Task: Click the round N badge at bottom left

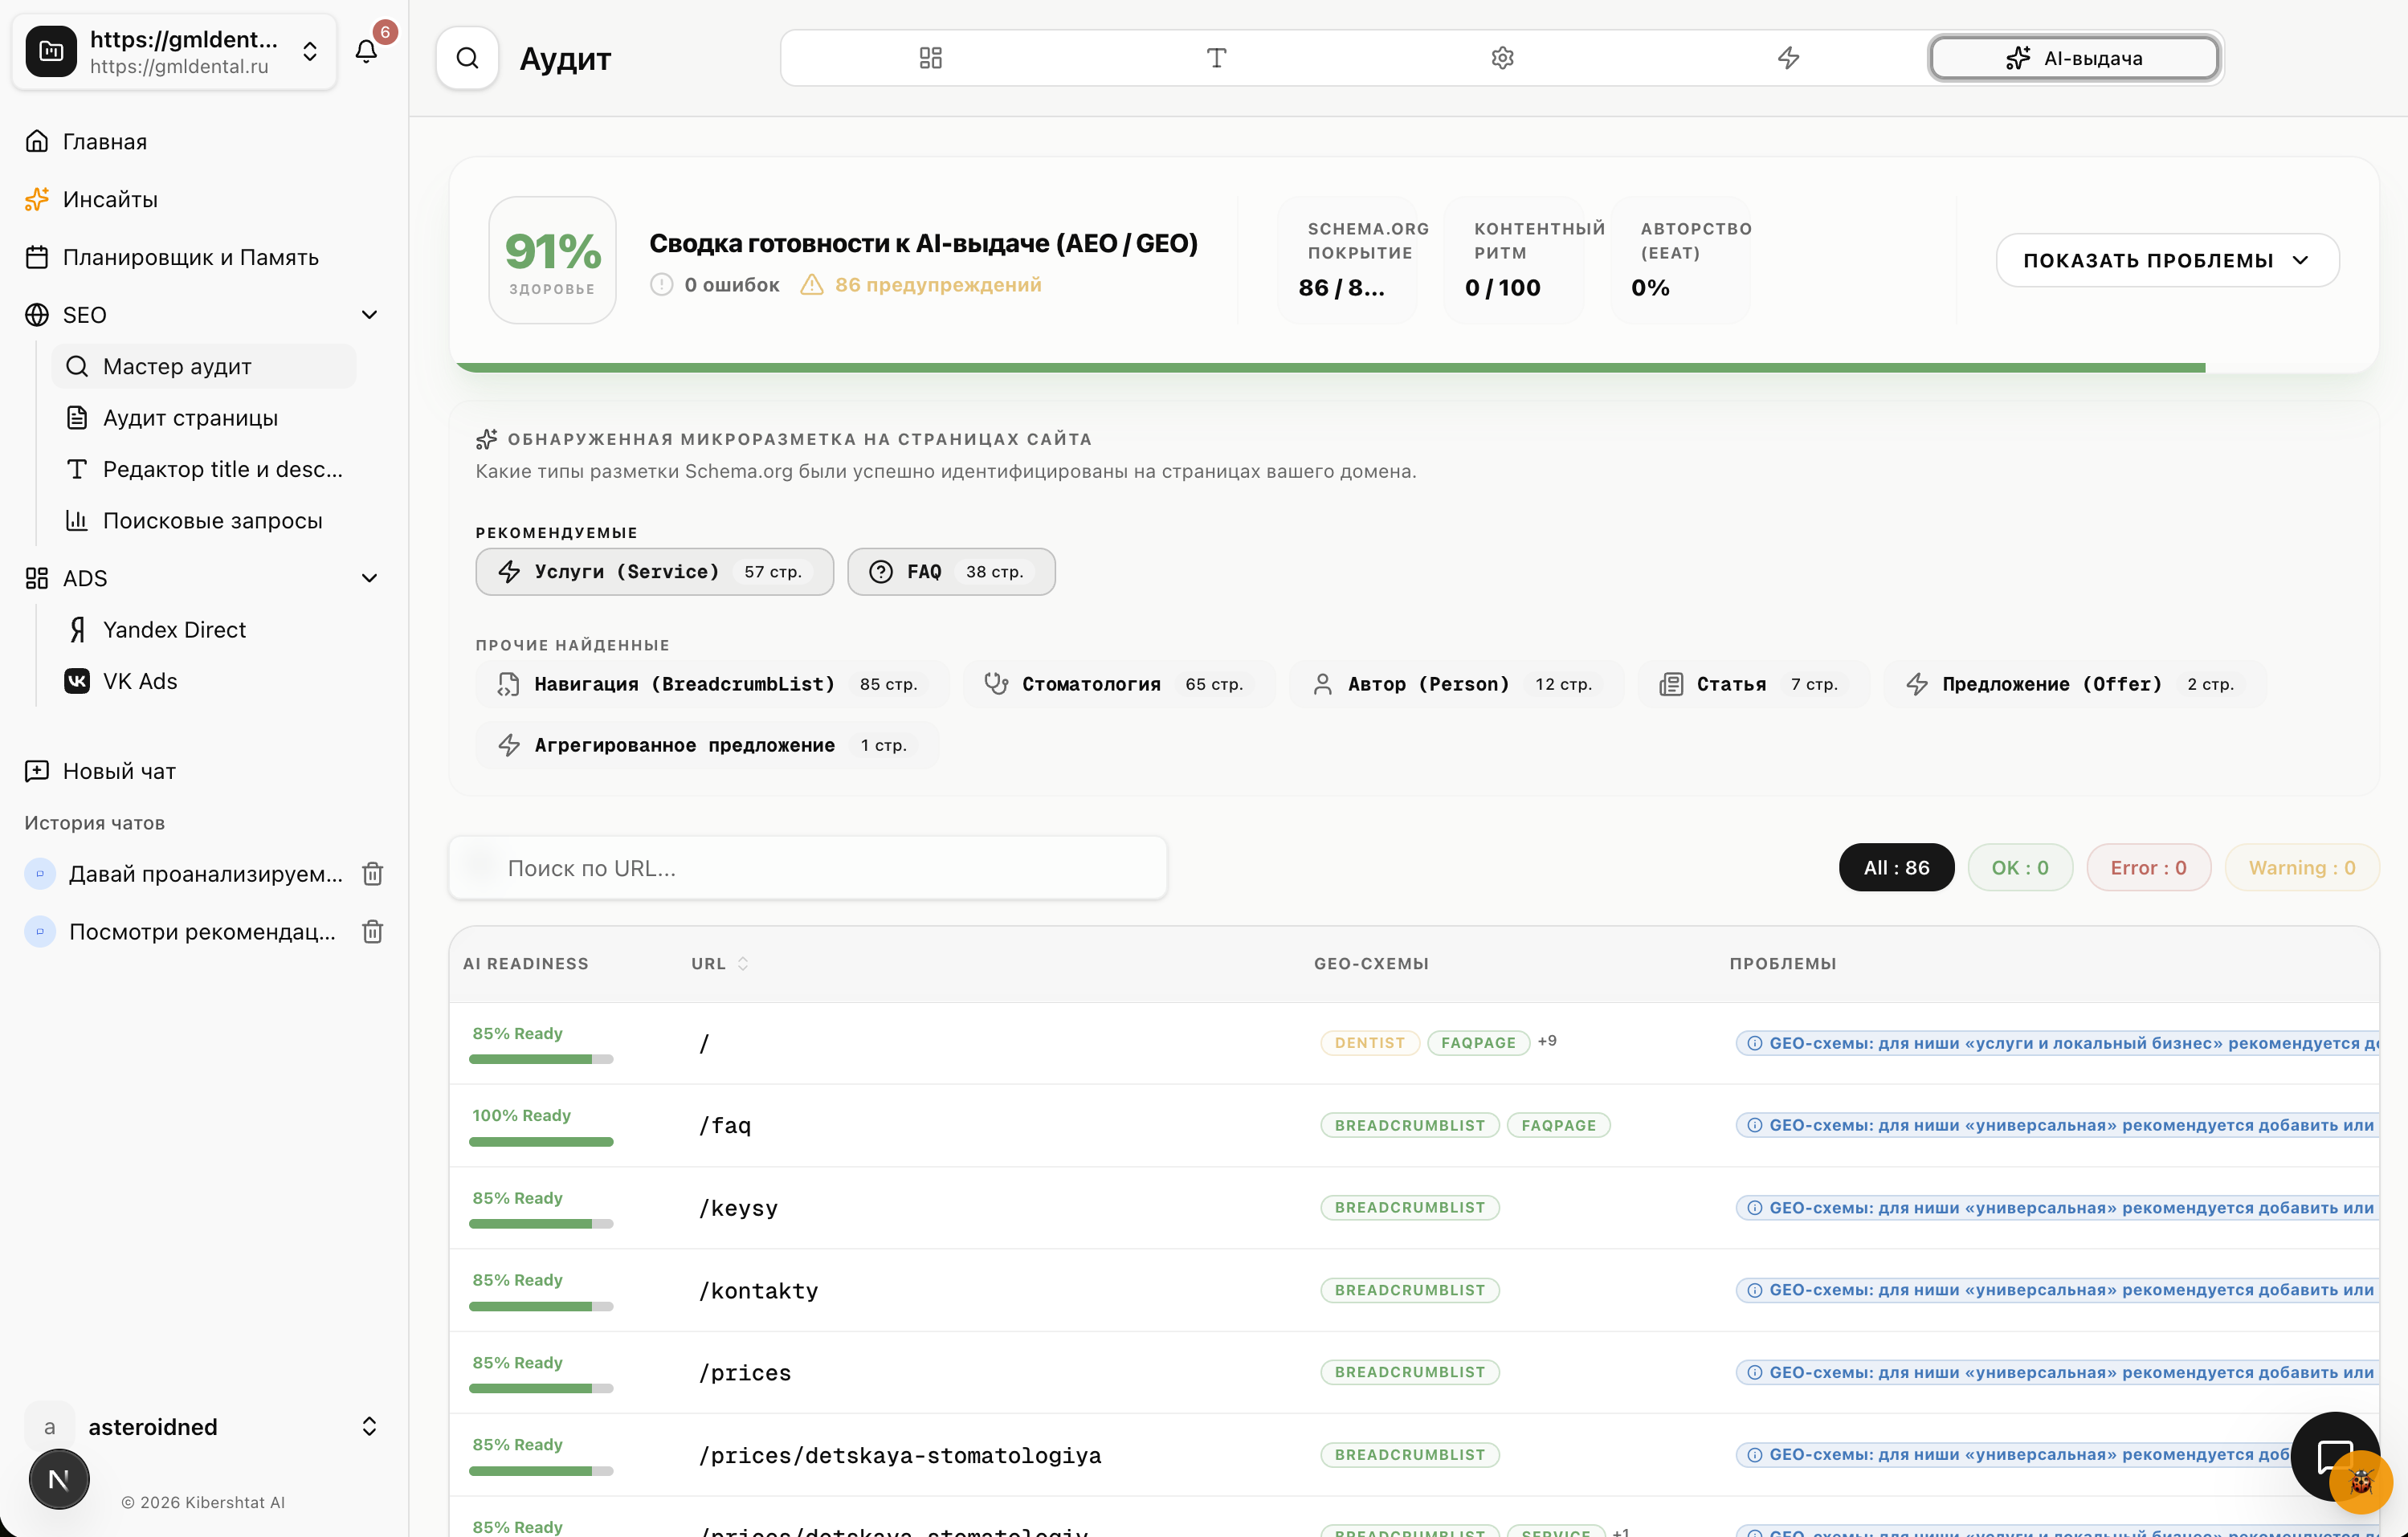Action: pyautogui.click(x=59, y=1479)
